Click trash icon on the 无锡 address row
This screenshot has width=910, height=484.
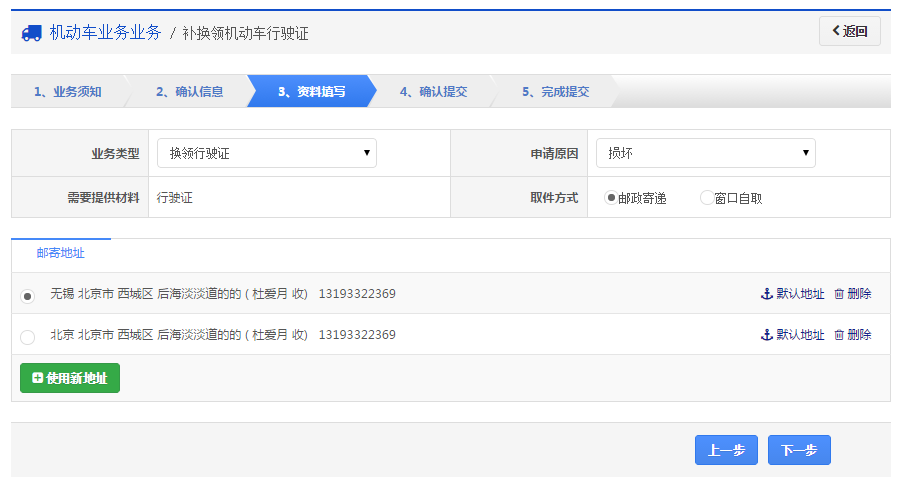coord(839,294)
